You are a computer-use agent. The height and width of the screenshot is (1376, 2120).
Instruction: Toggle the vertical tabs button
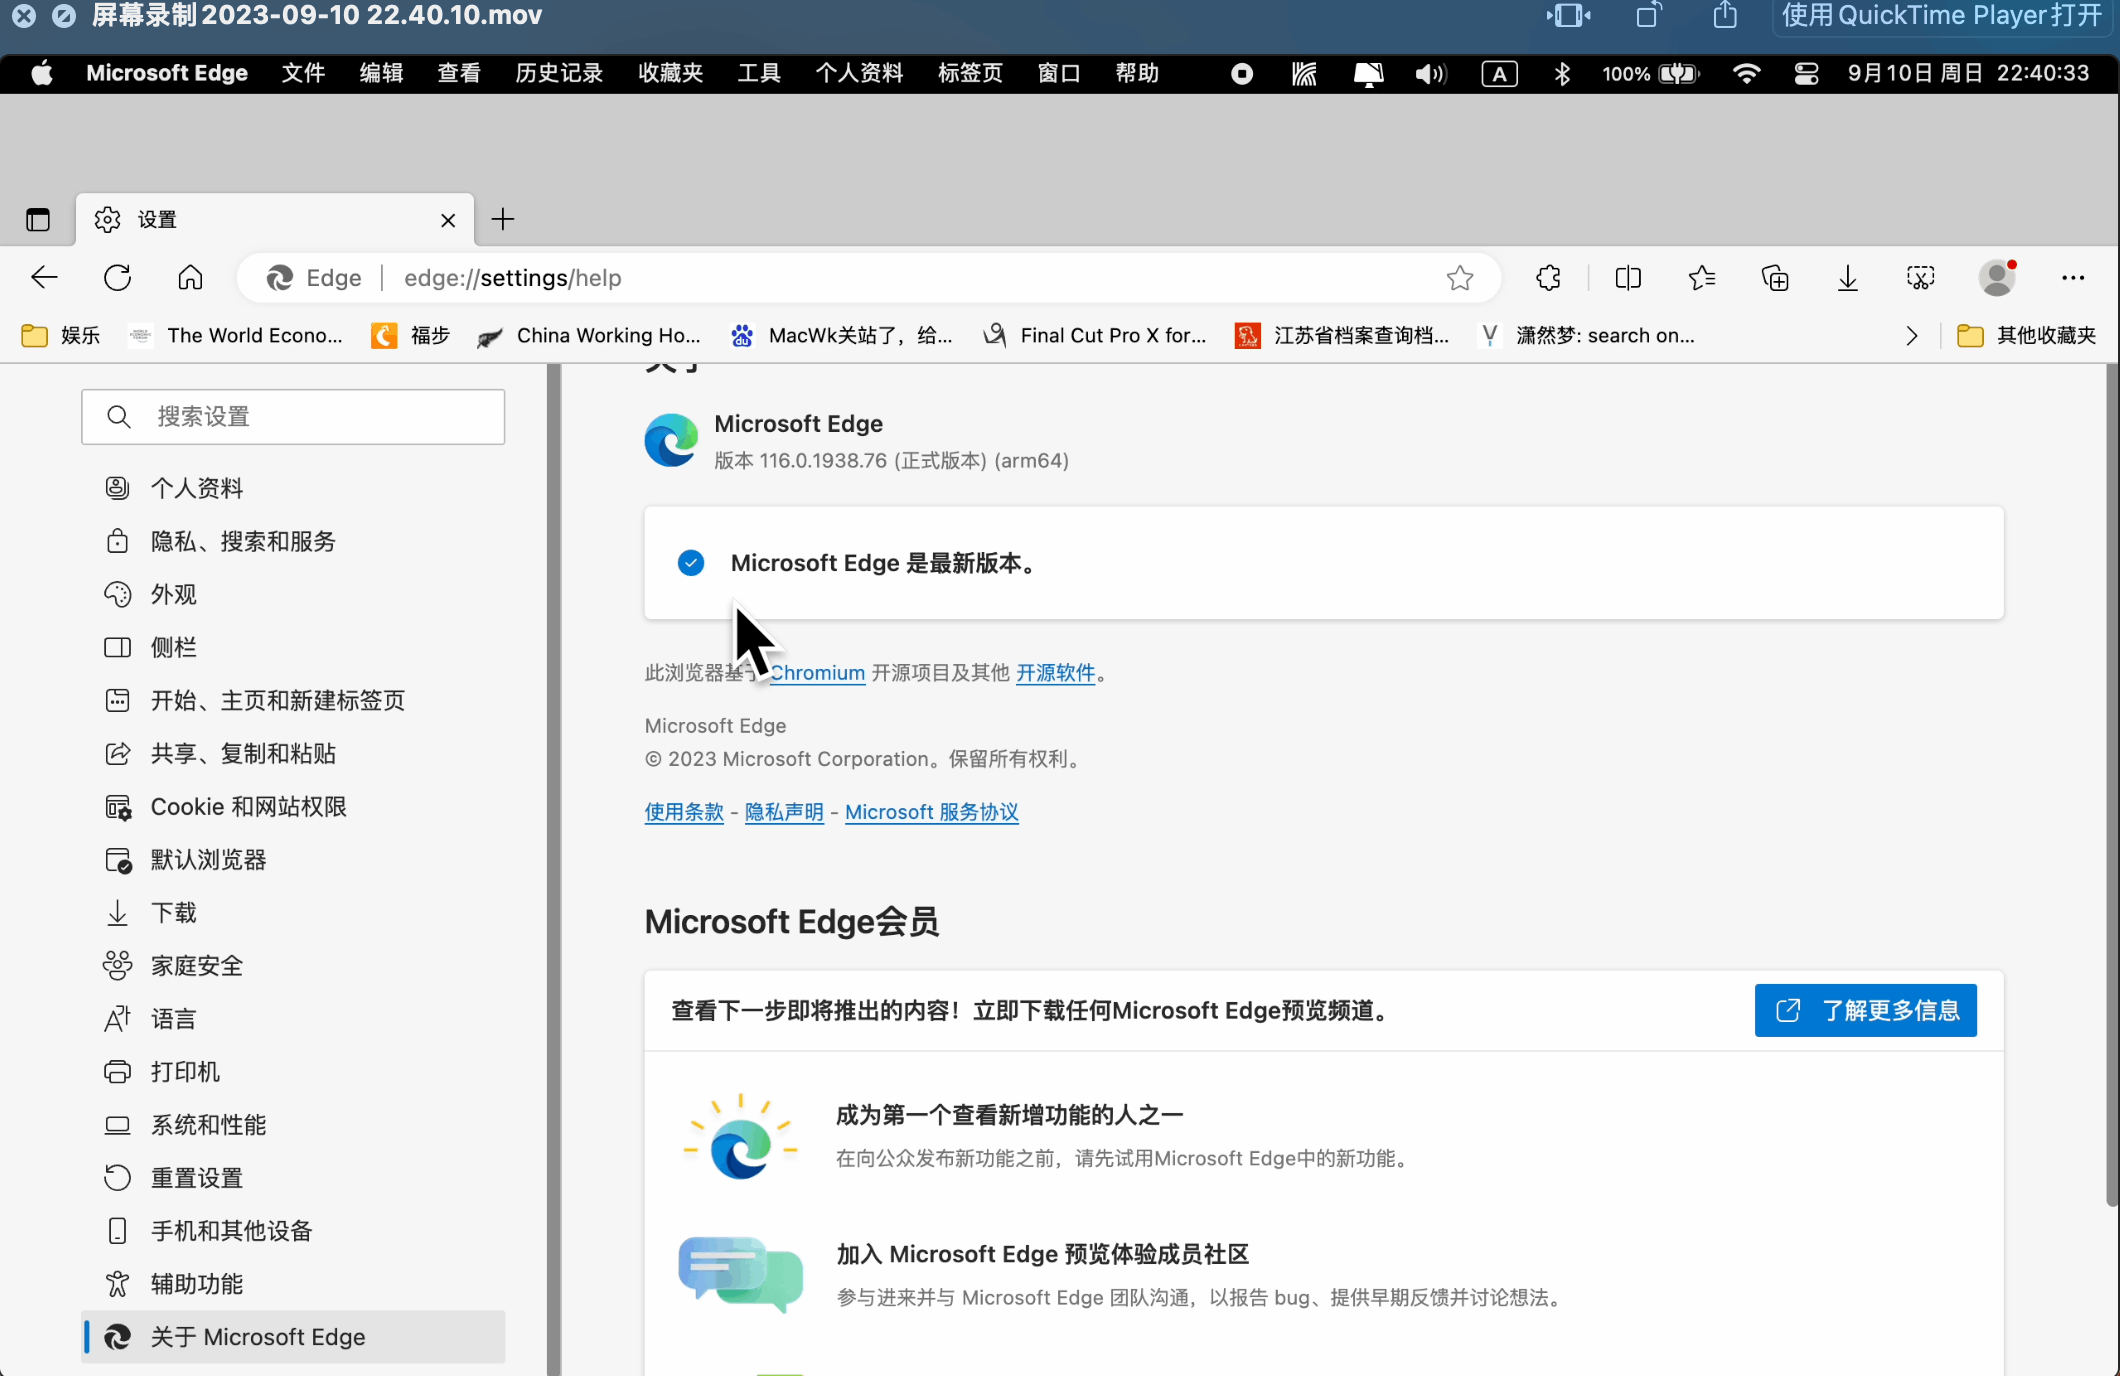click(38, 219)
